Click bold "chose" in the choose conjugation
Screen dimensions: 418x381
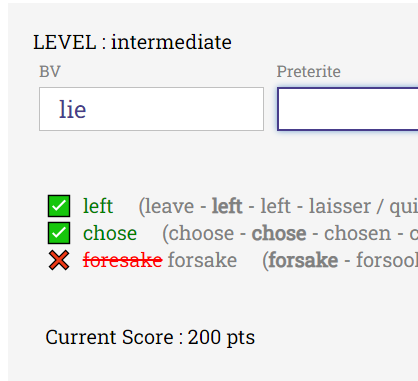pyautogui.click(x=279, y=233)
